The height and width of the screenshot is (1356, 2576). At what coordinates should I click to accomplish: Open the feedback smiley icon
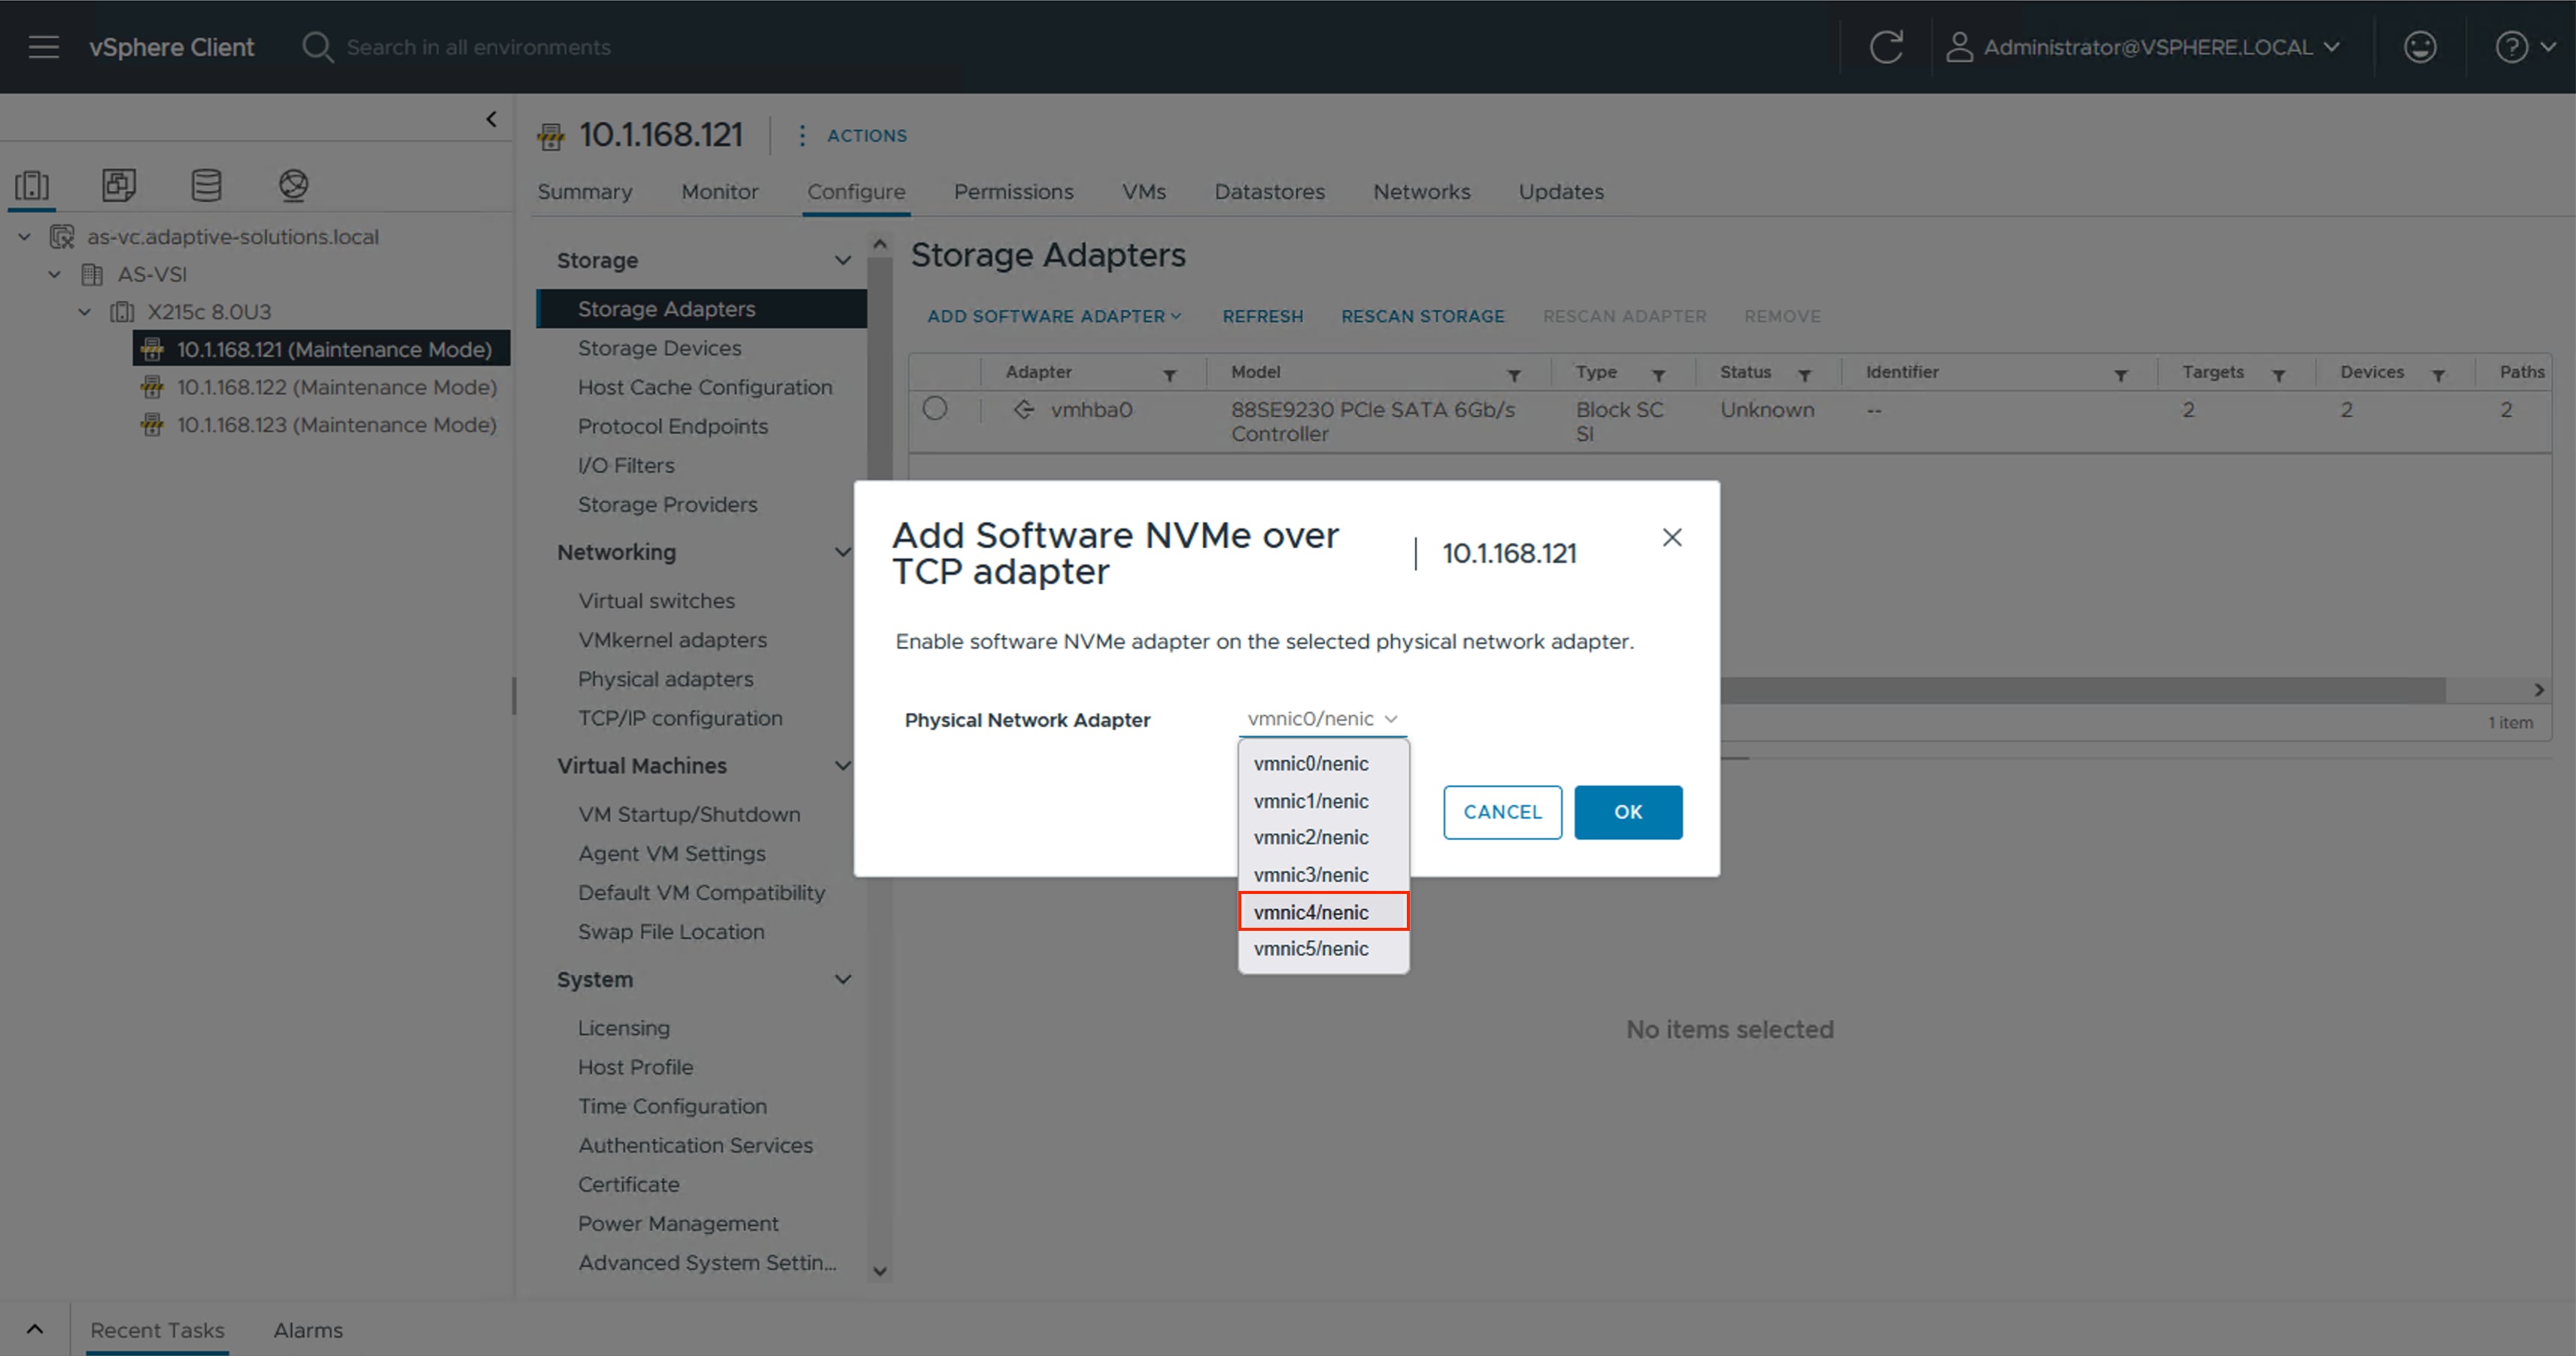pos(2420,46)
